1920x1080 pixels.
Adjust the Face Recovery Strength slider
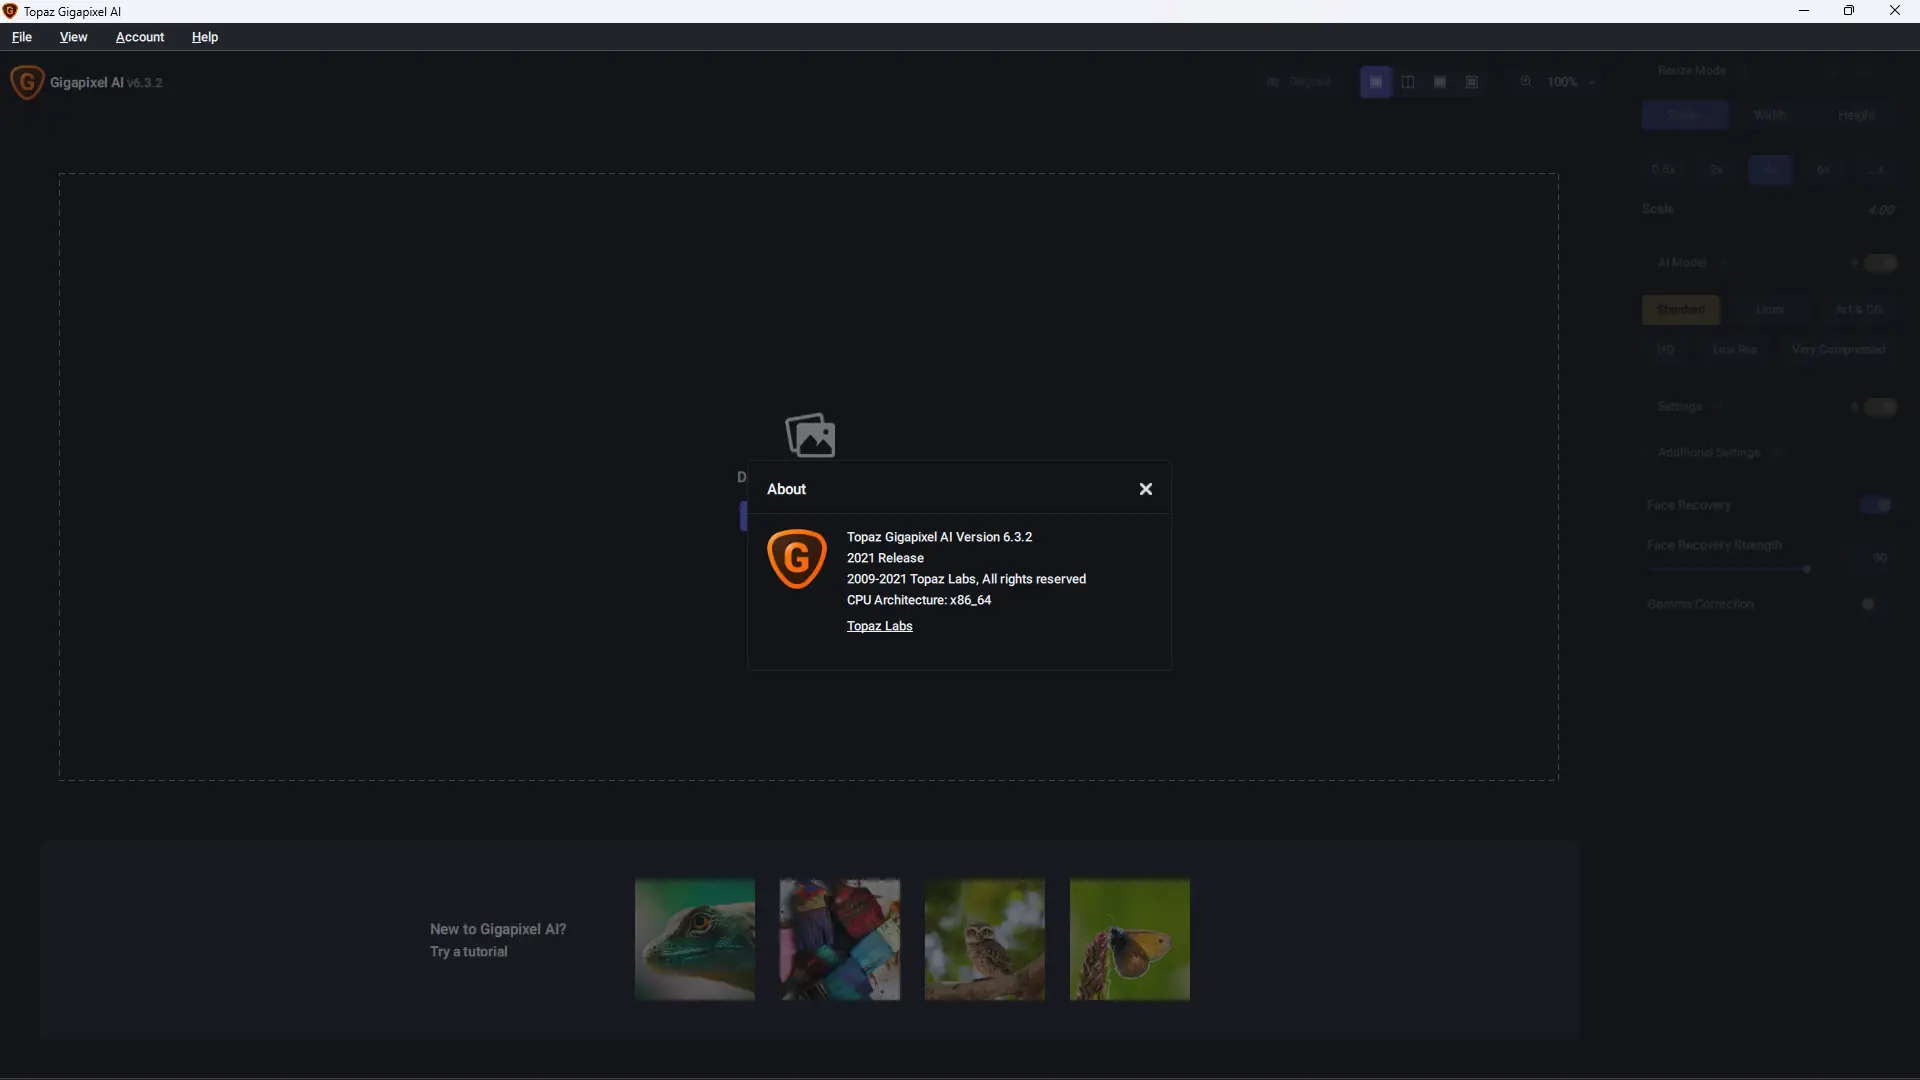coord(1806,569)
